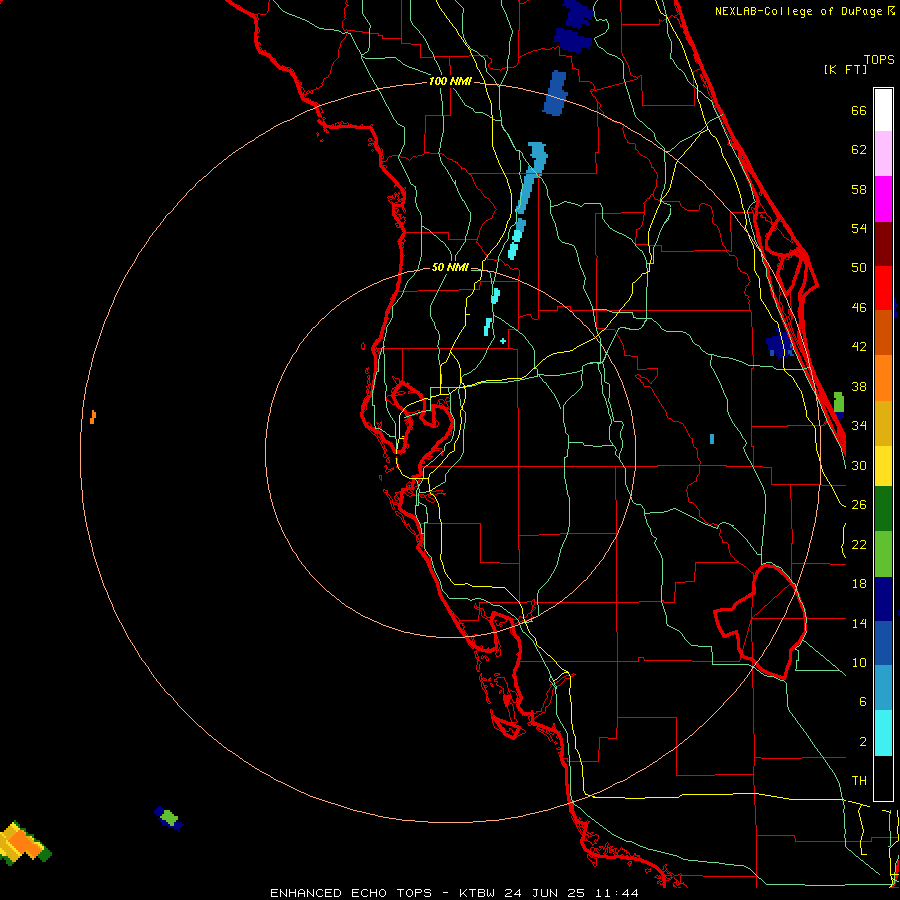Click the '6' legend value
This screenshot has height=900, width=900.
pyautogui.click(x=863, y=701)
